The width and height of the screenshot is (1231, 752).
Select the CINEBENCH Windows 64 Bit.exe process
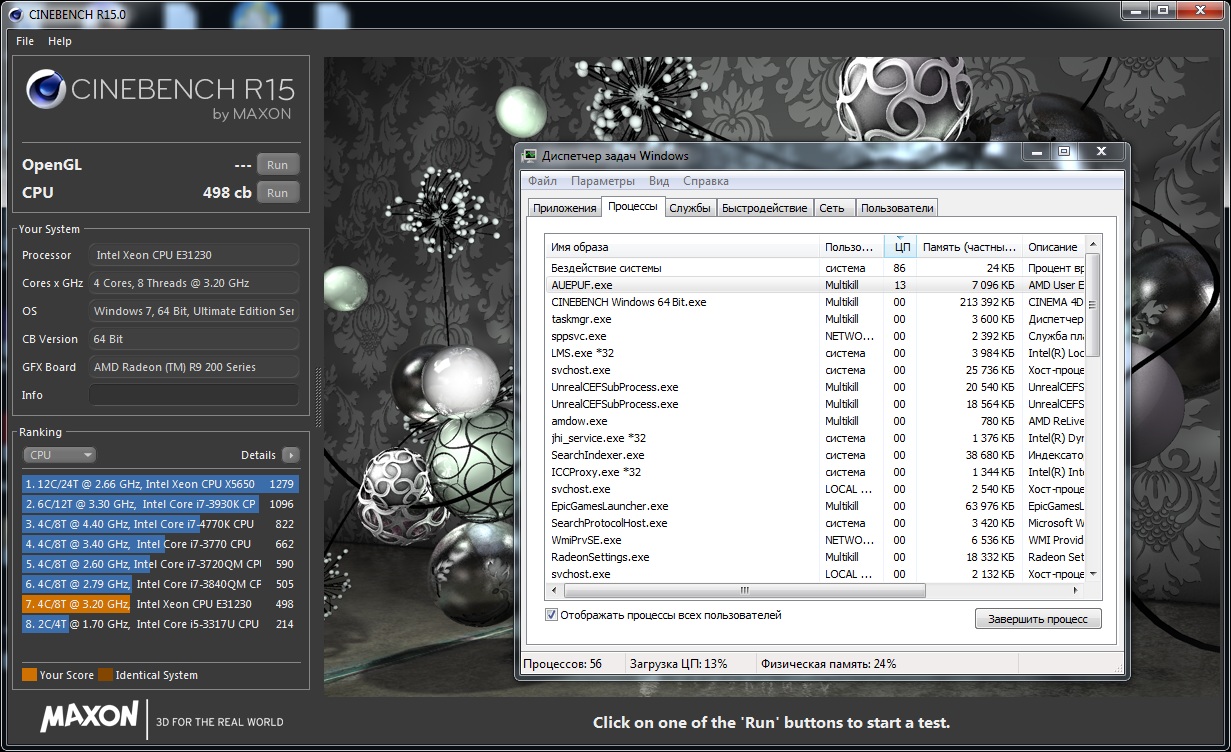(815, 302)
